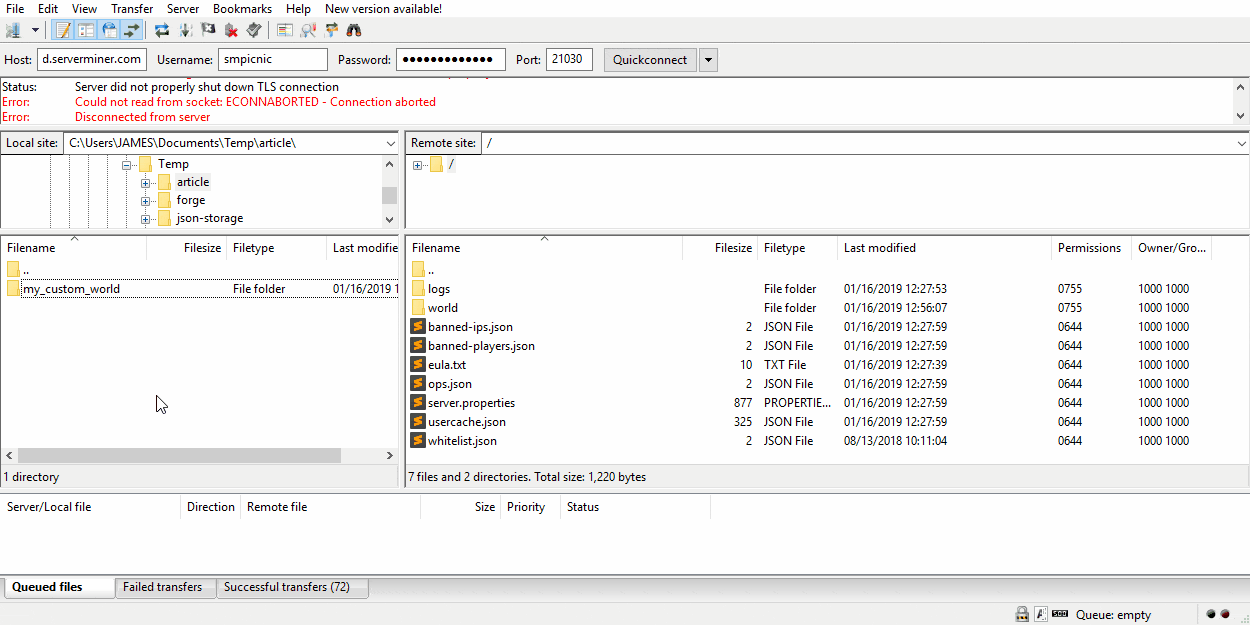
Task: Click the logs folder icon in remote list
Action: tap(418, 289)
